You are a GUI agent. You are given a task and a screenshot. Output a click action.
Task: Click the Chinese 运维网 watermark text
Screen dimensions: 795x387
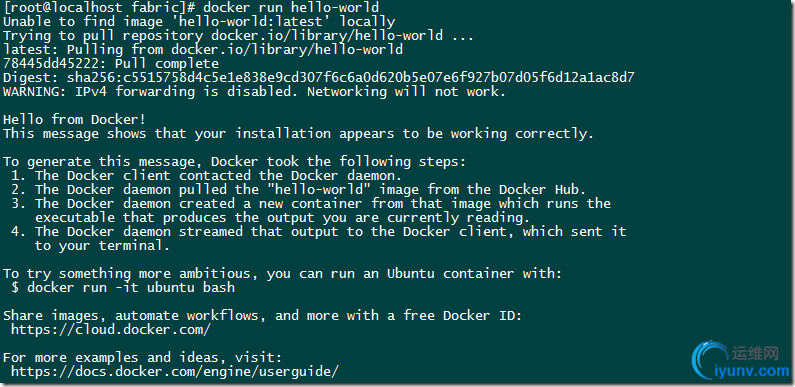(755, 353)
